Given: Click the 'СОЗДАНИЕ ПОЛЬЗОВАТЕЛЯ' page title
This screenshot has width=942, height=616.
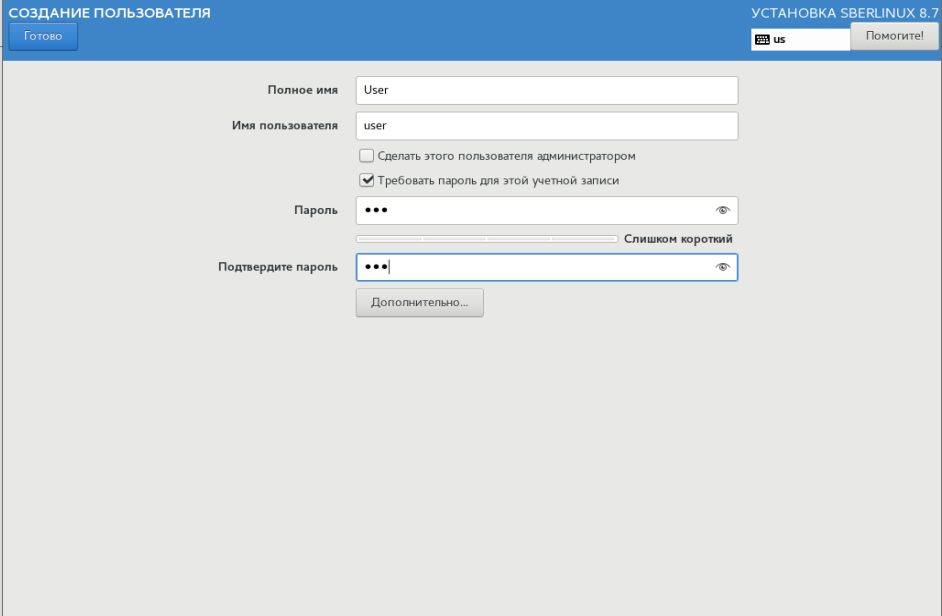Looking at the screenshot, I should [109, 13].
